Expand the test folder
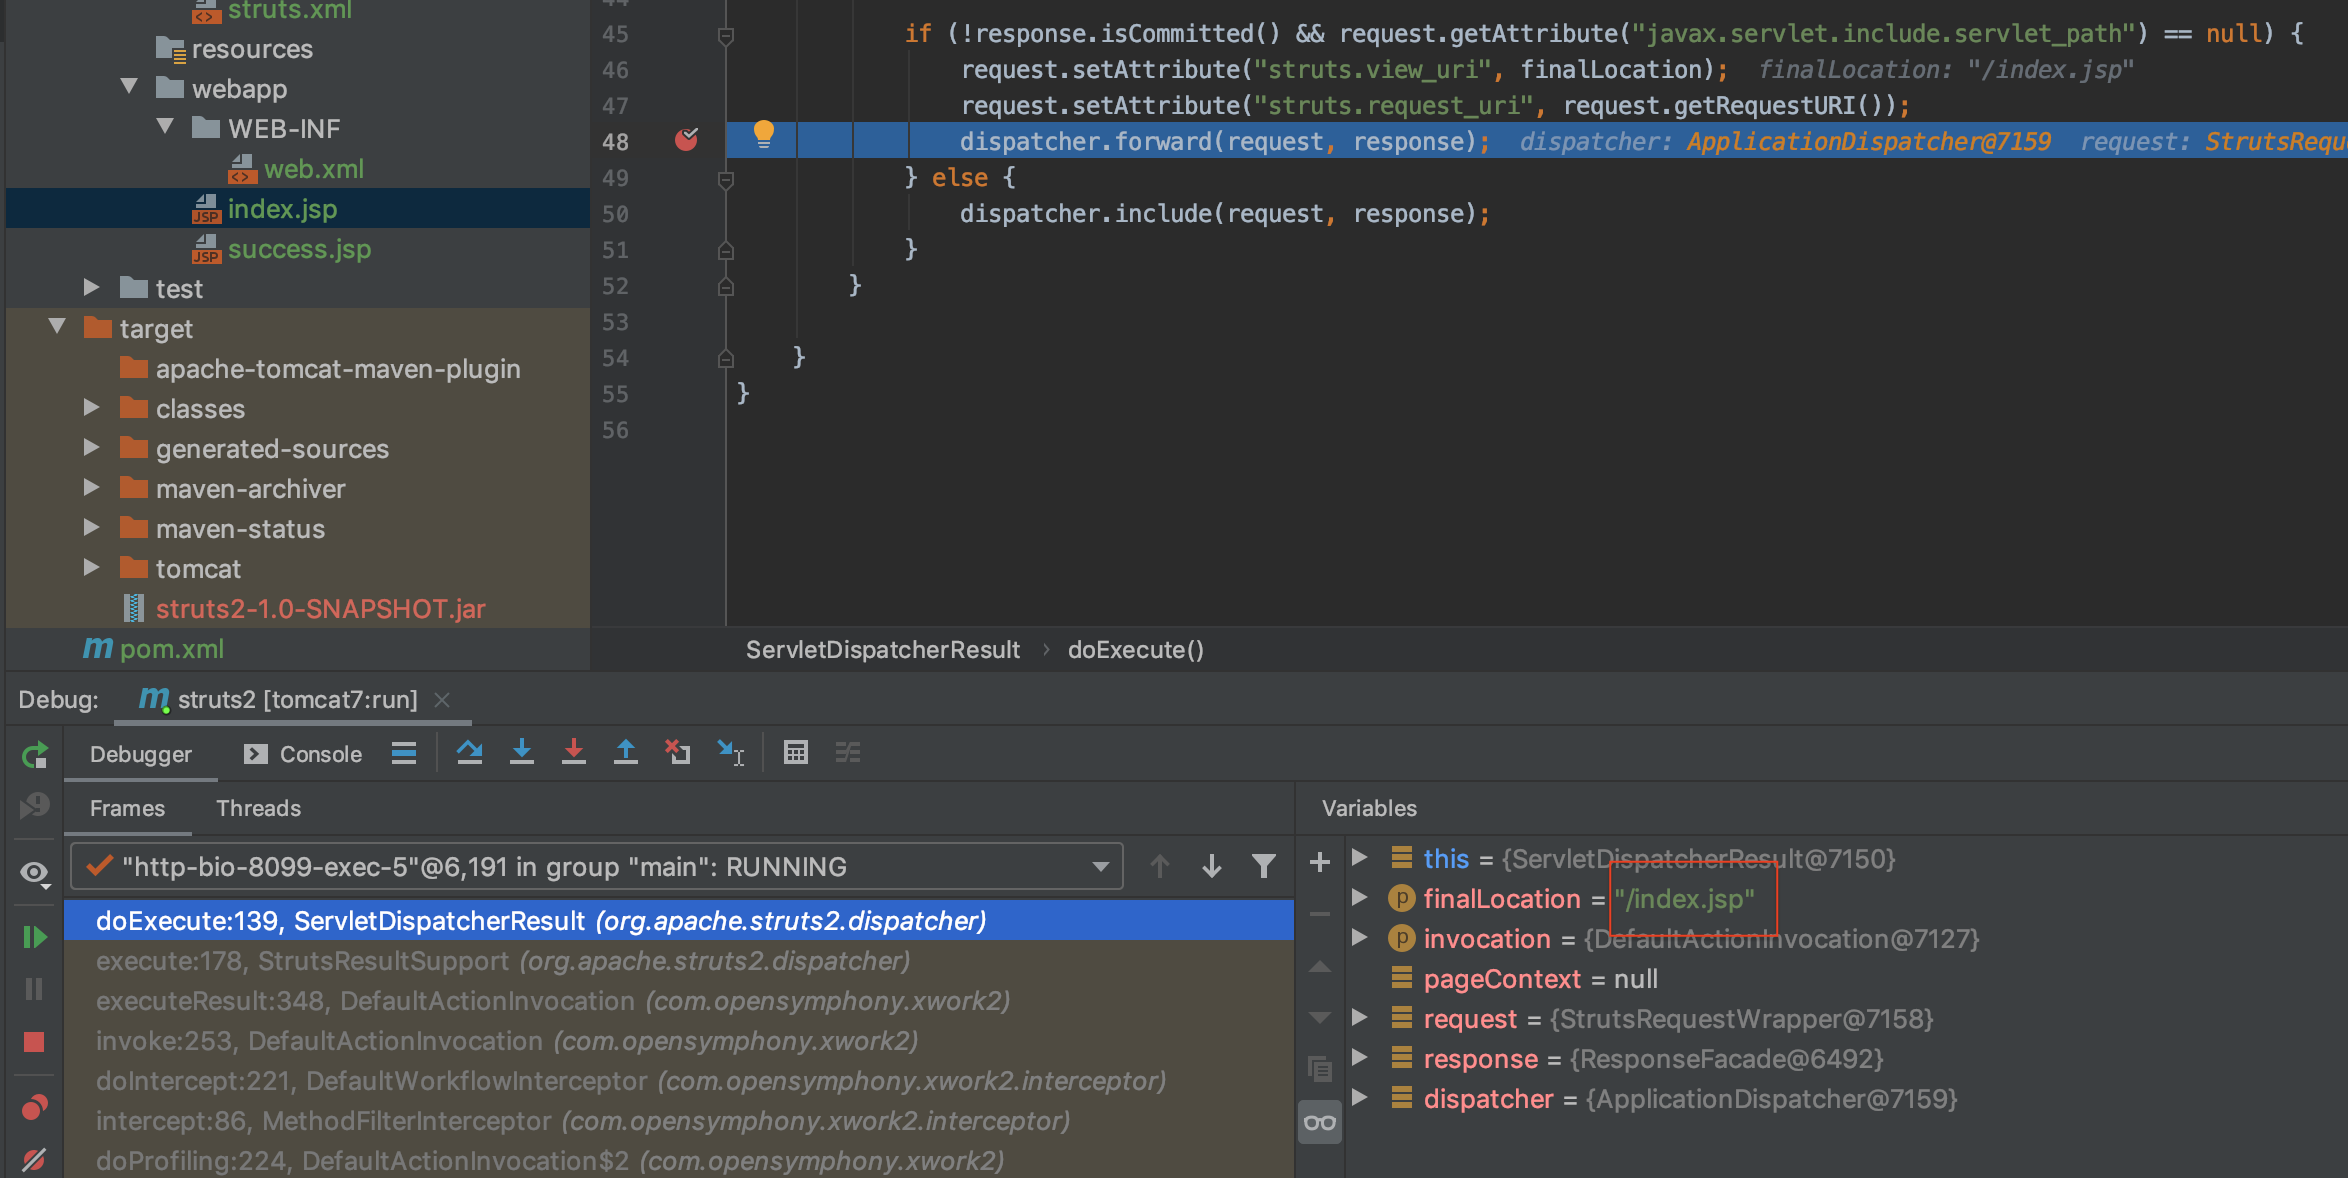Image resolution: width=2348 pixels, height=1178 pixels. point(92,288)
